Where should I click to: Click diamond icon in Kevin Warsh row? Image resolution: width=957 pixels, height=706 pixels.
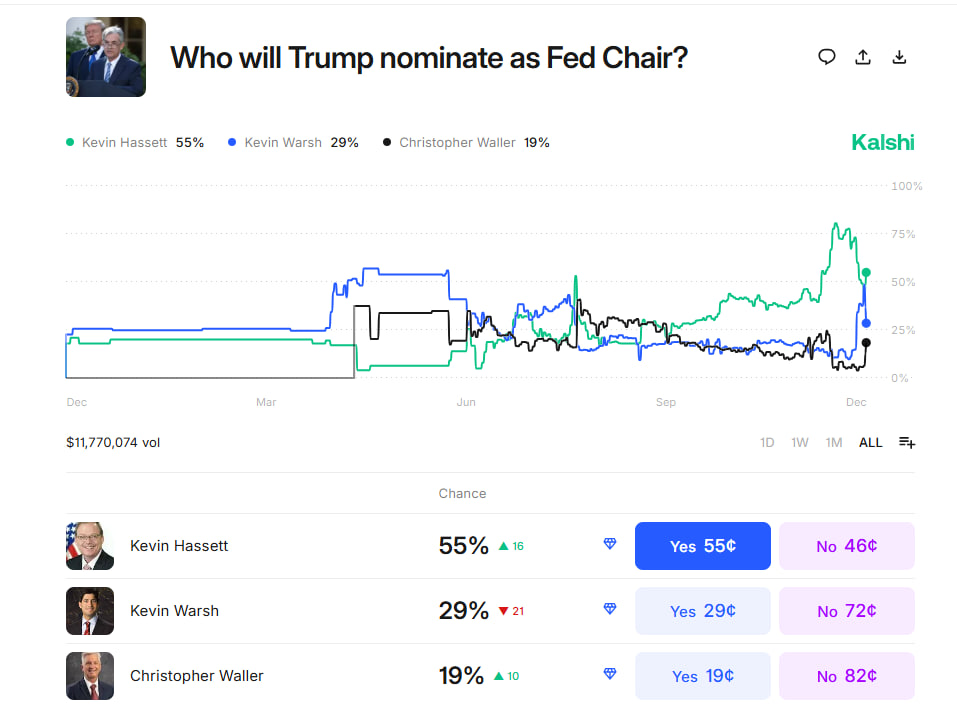tap(610, 609)
